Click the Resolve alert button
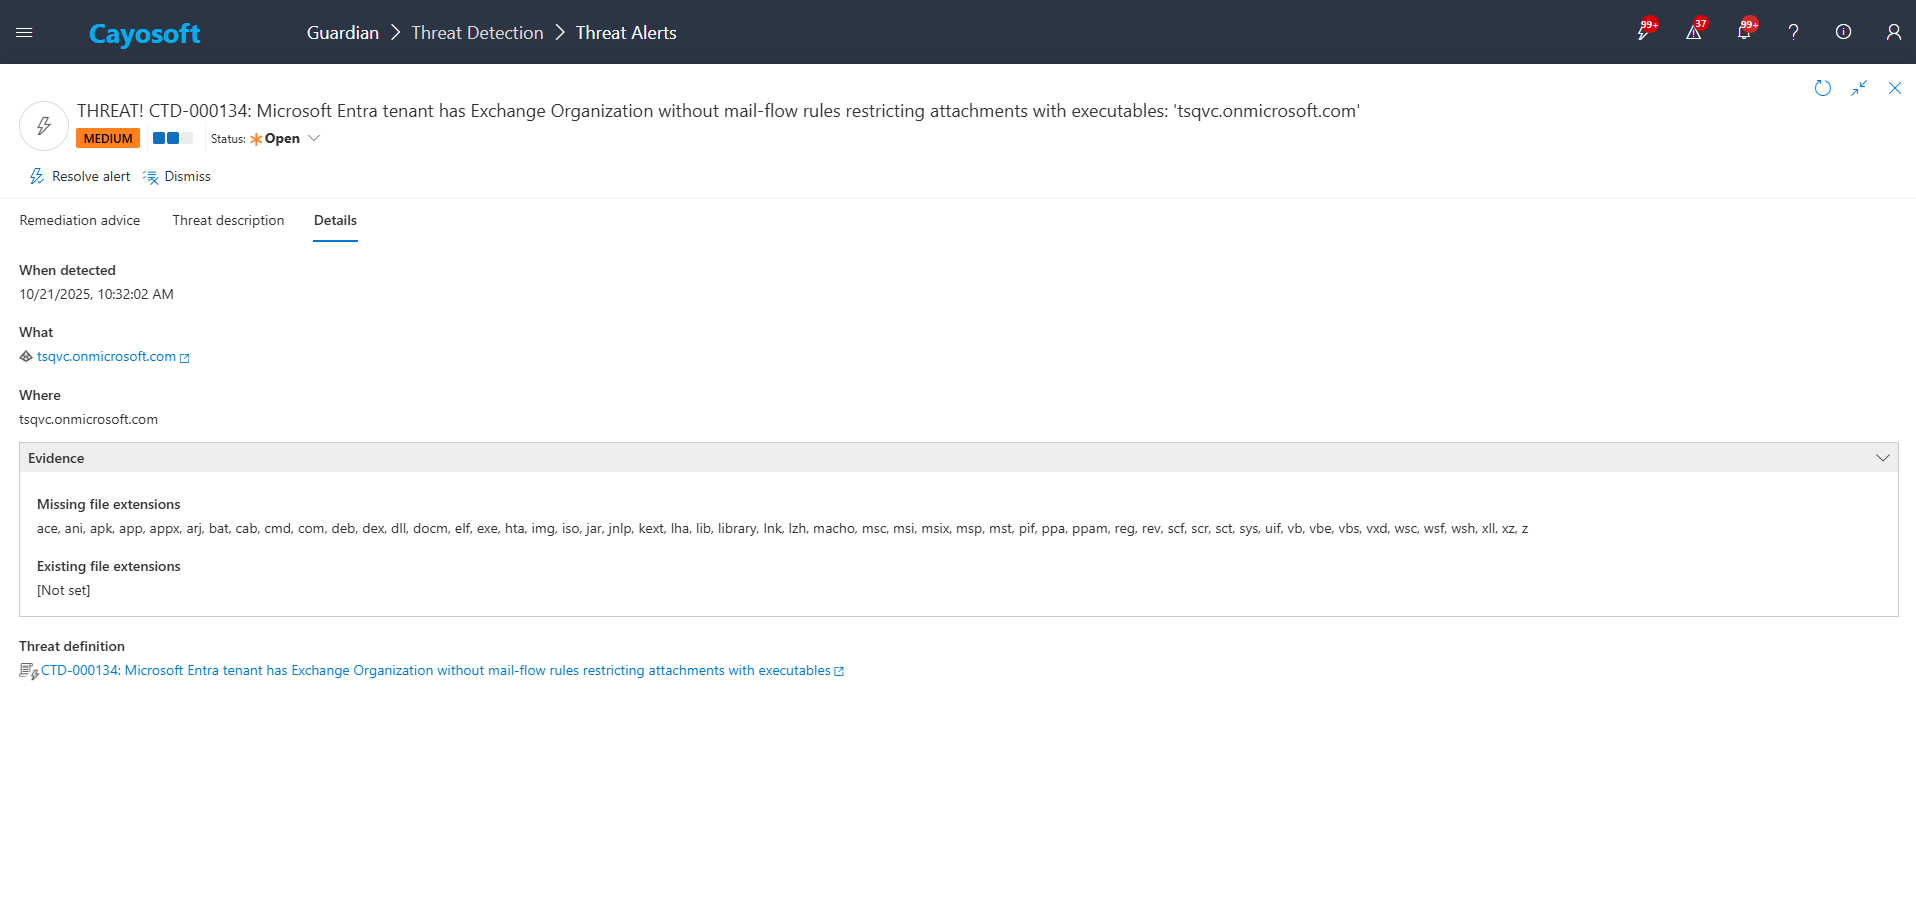The width and height of the screenshot is (1916, 910). [x=80, y=177]
